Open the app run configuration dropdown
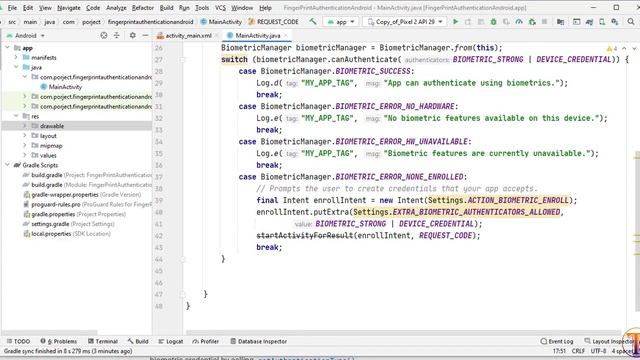This screenshot has height=360, width=640. click(341, 22)
